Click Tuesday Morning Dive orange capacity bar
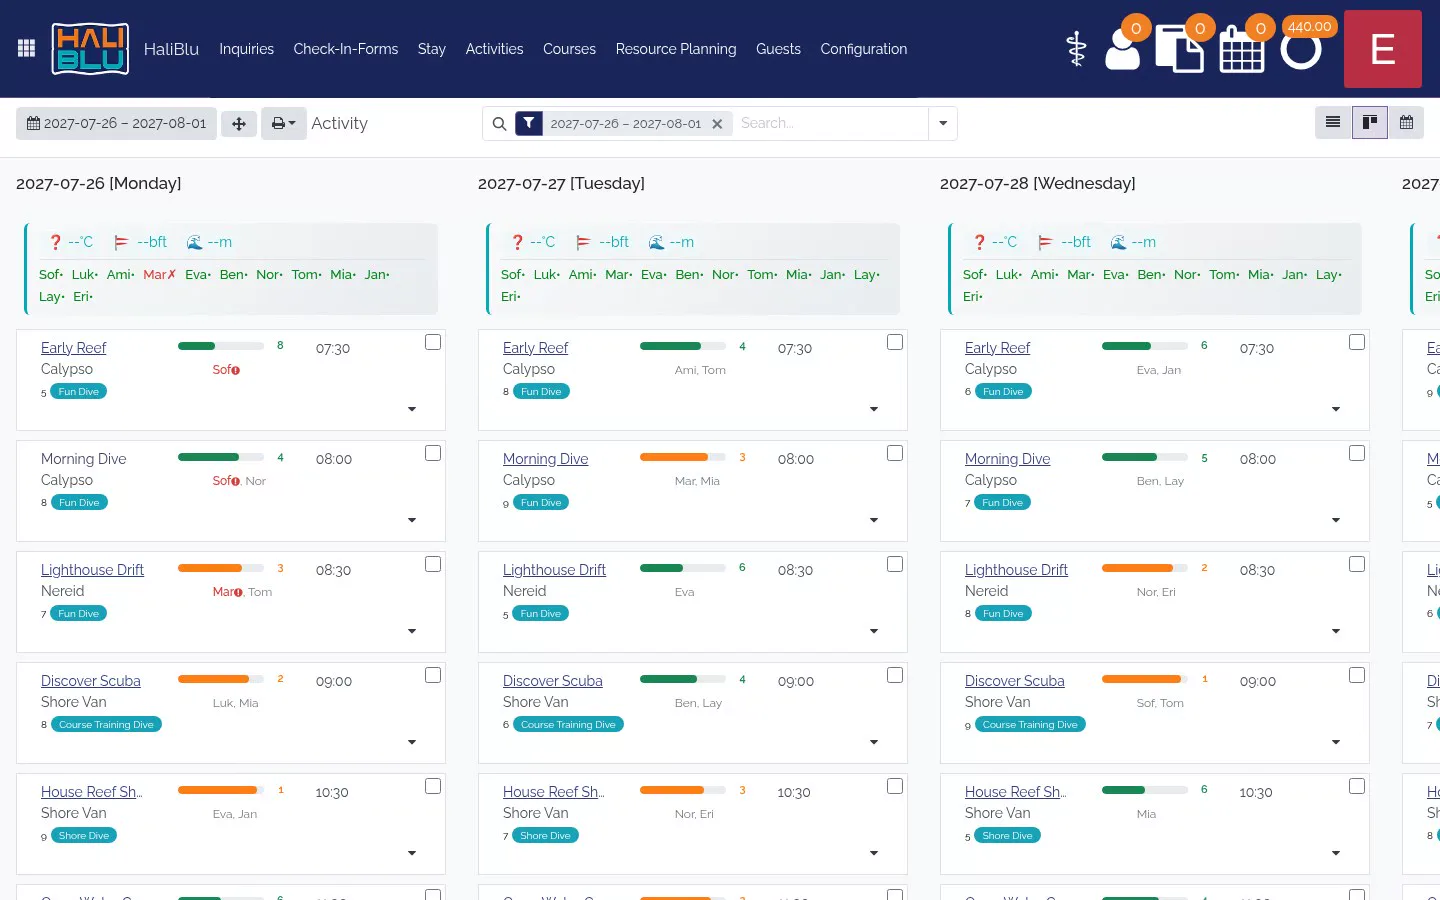Viewport: 1440px width, 900px height. tap(683, 457)
